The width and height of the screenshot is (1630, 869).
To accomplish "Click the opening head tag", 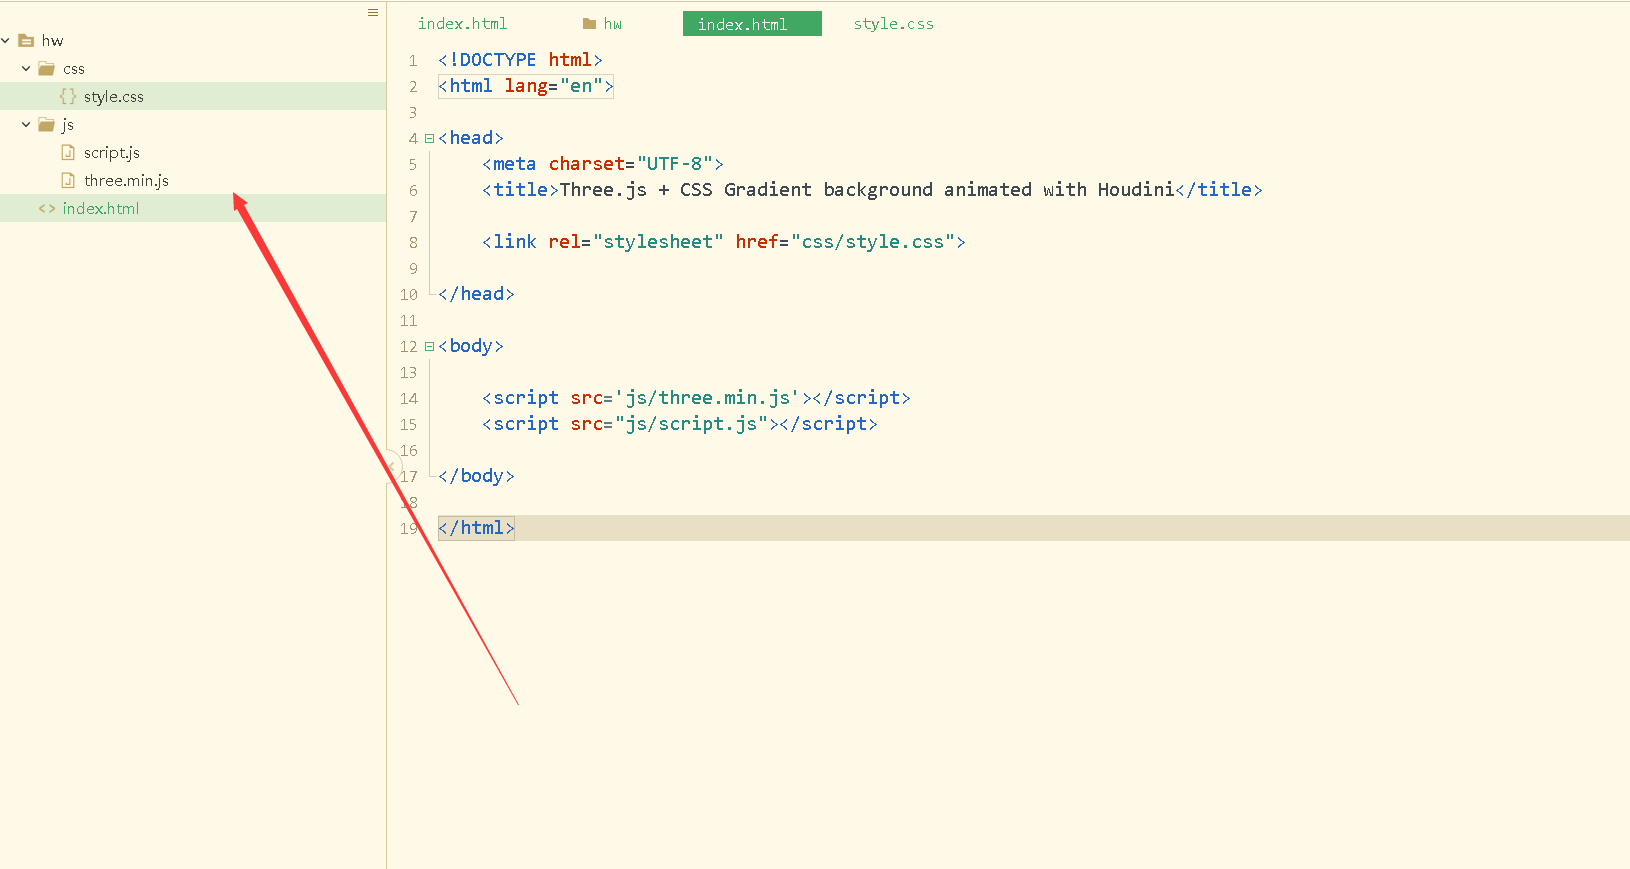I will (471, 138).
